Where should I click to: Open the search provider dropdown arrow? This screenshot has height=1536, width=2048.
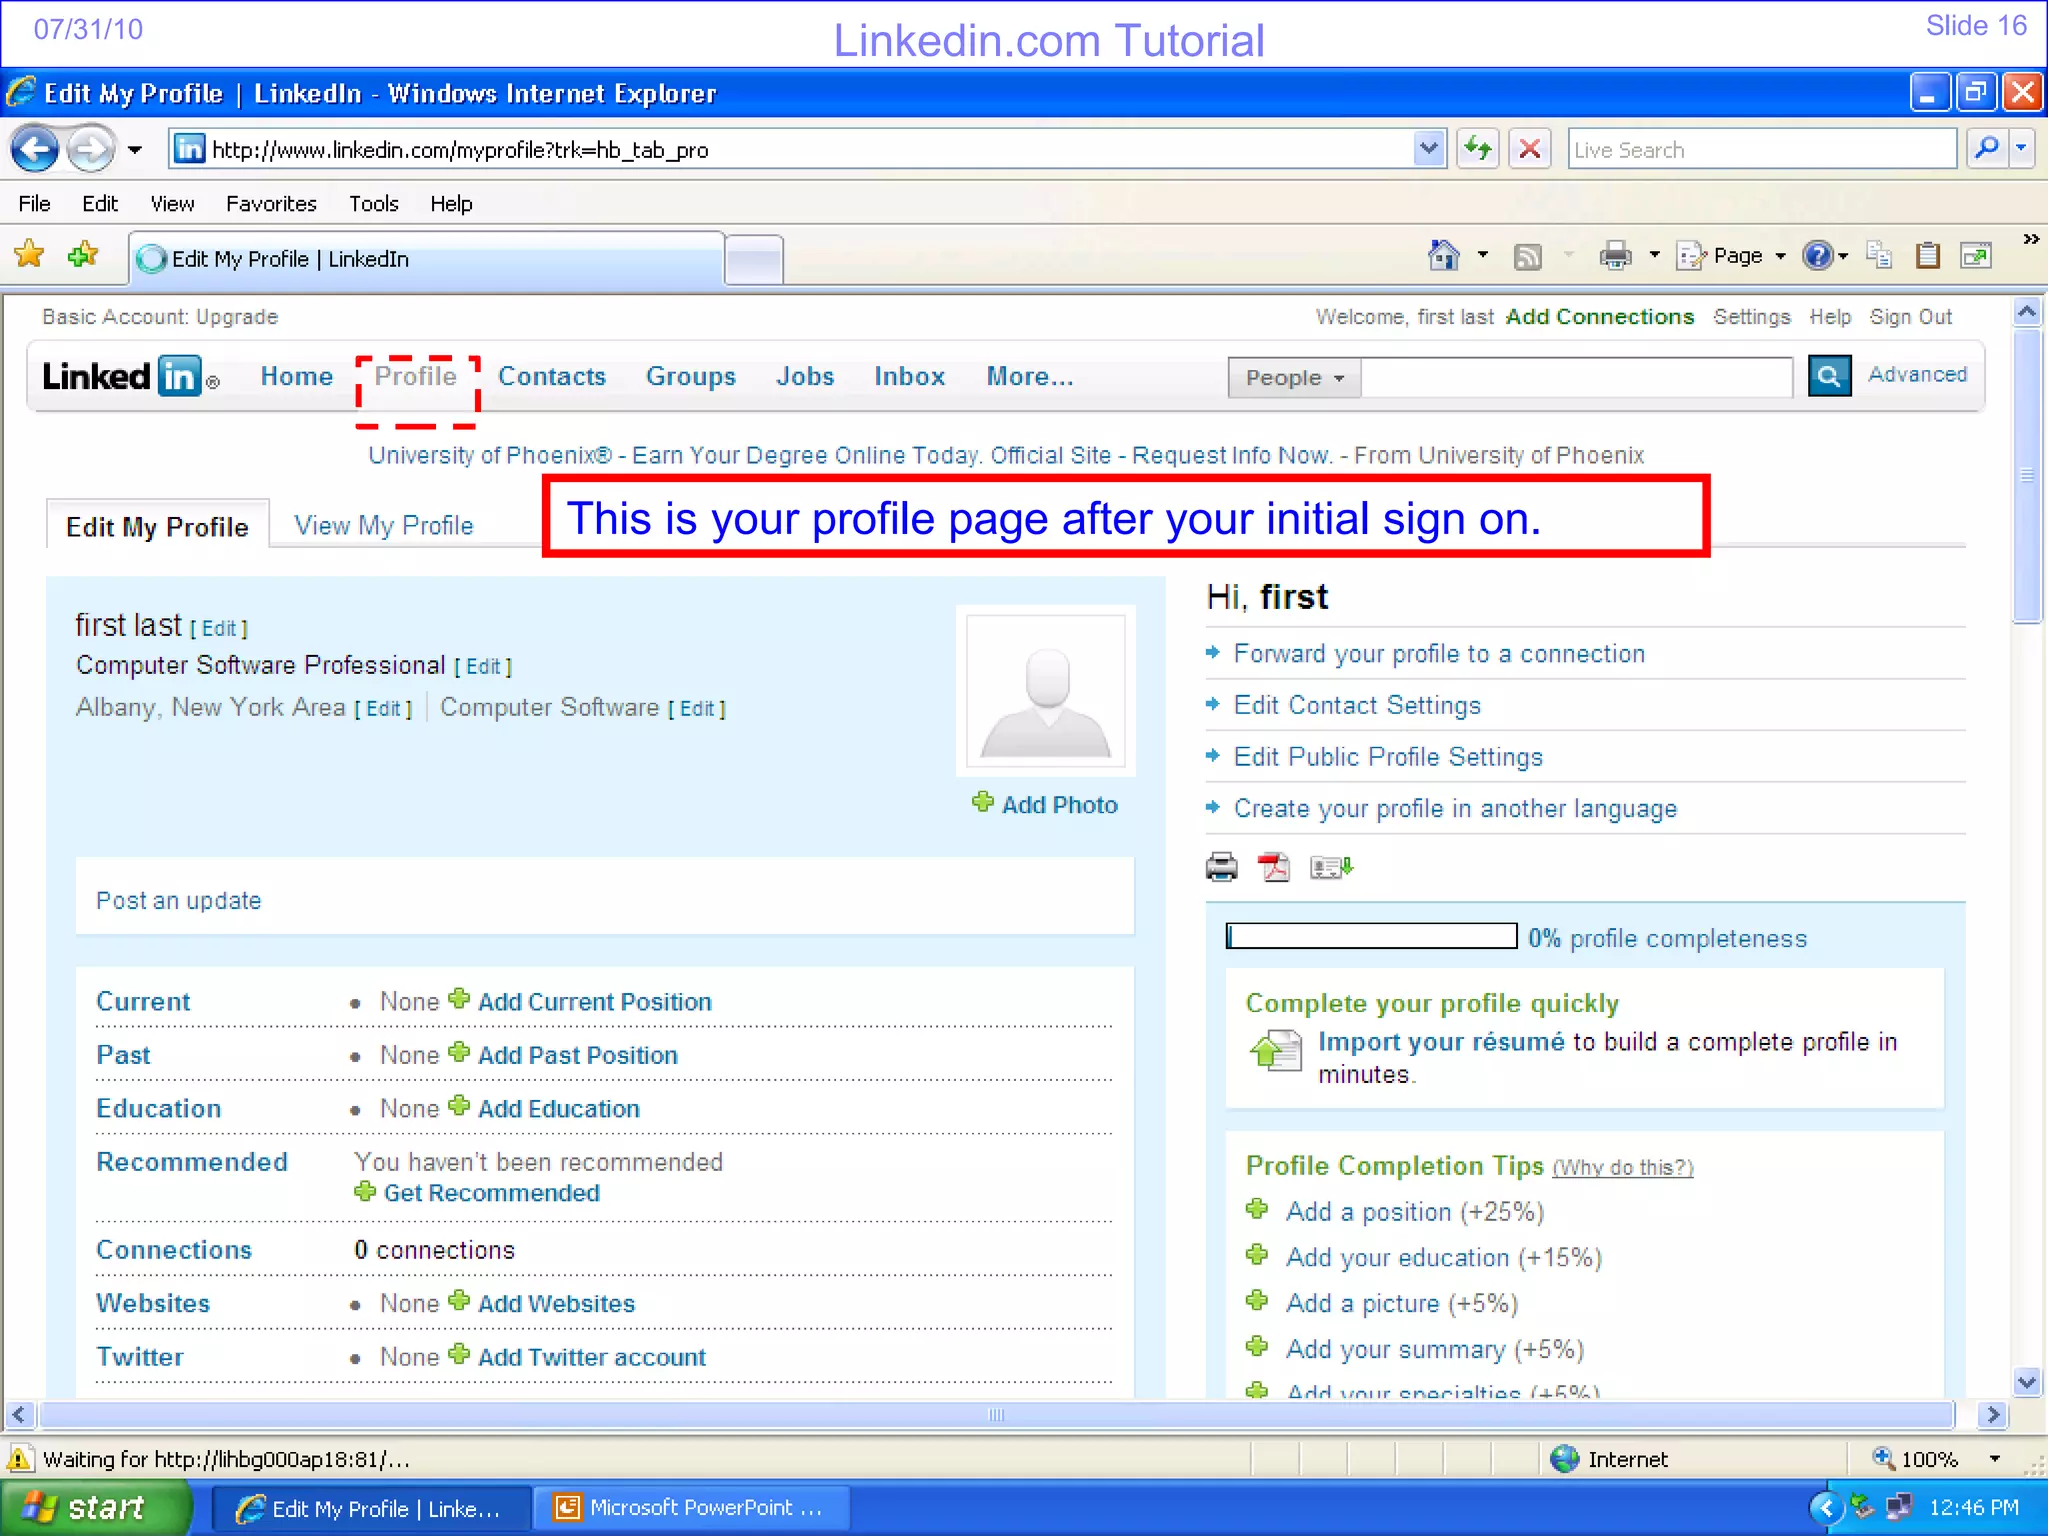coord(2022,149)
